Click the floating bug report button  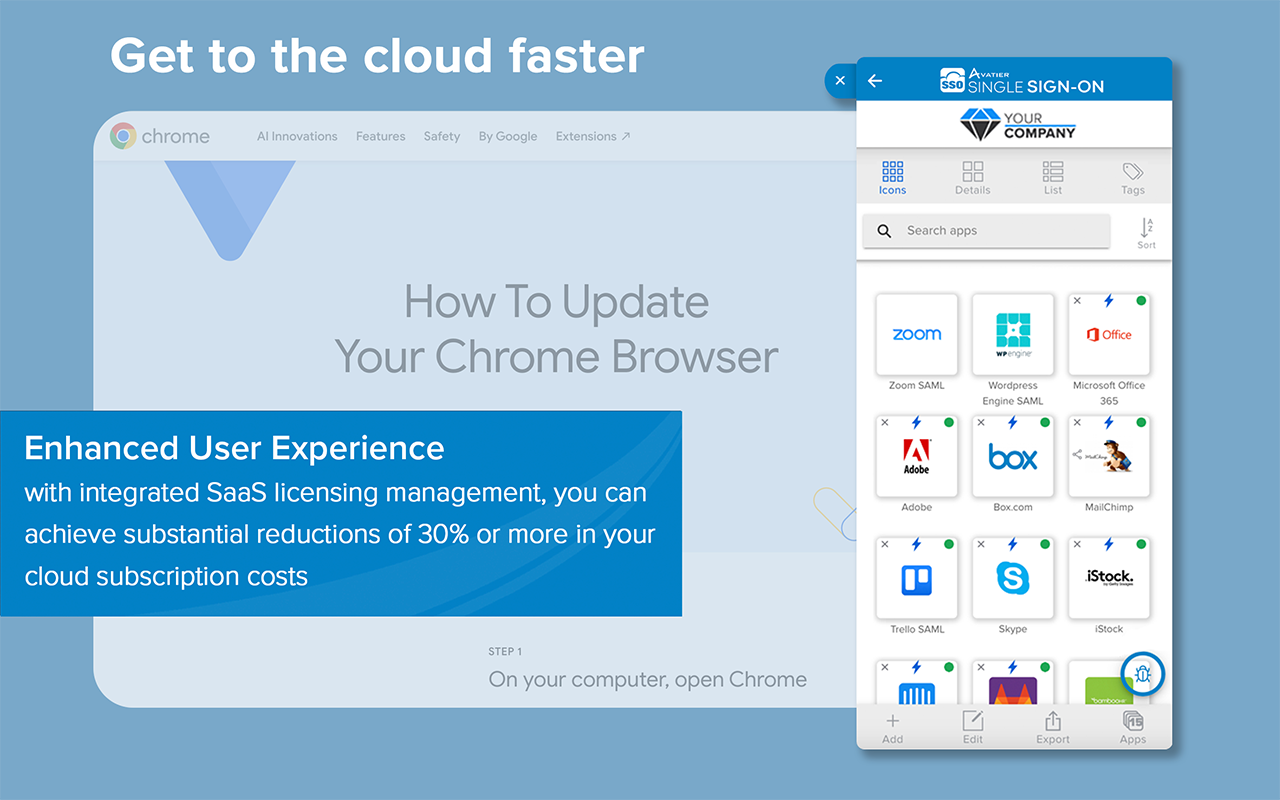click(1143, 674)
